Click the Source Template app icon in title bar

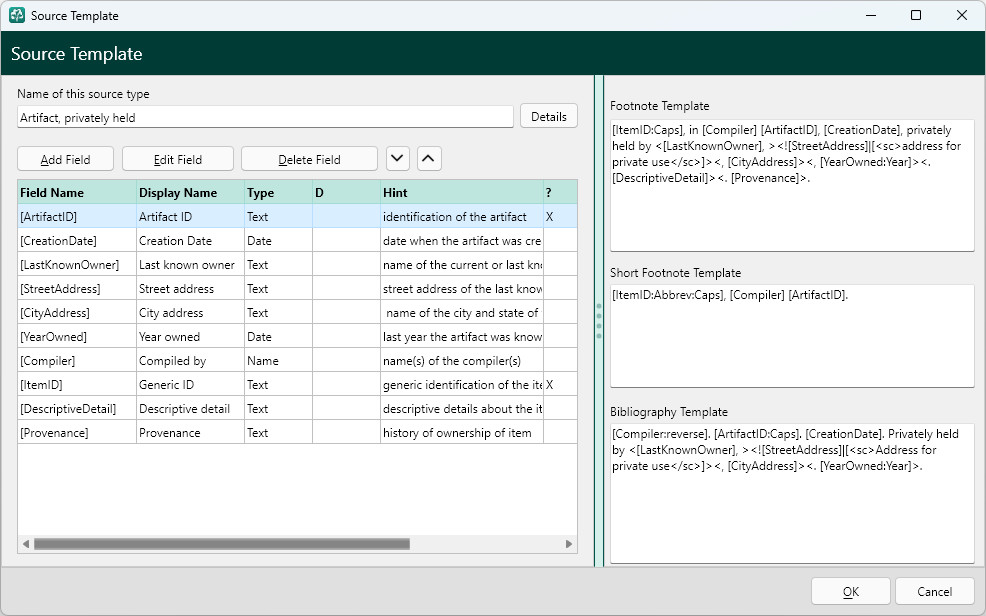coord(17,15)
